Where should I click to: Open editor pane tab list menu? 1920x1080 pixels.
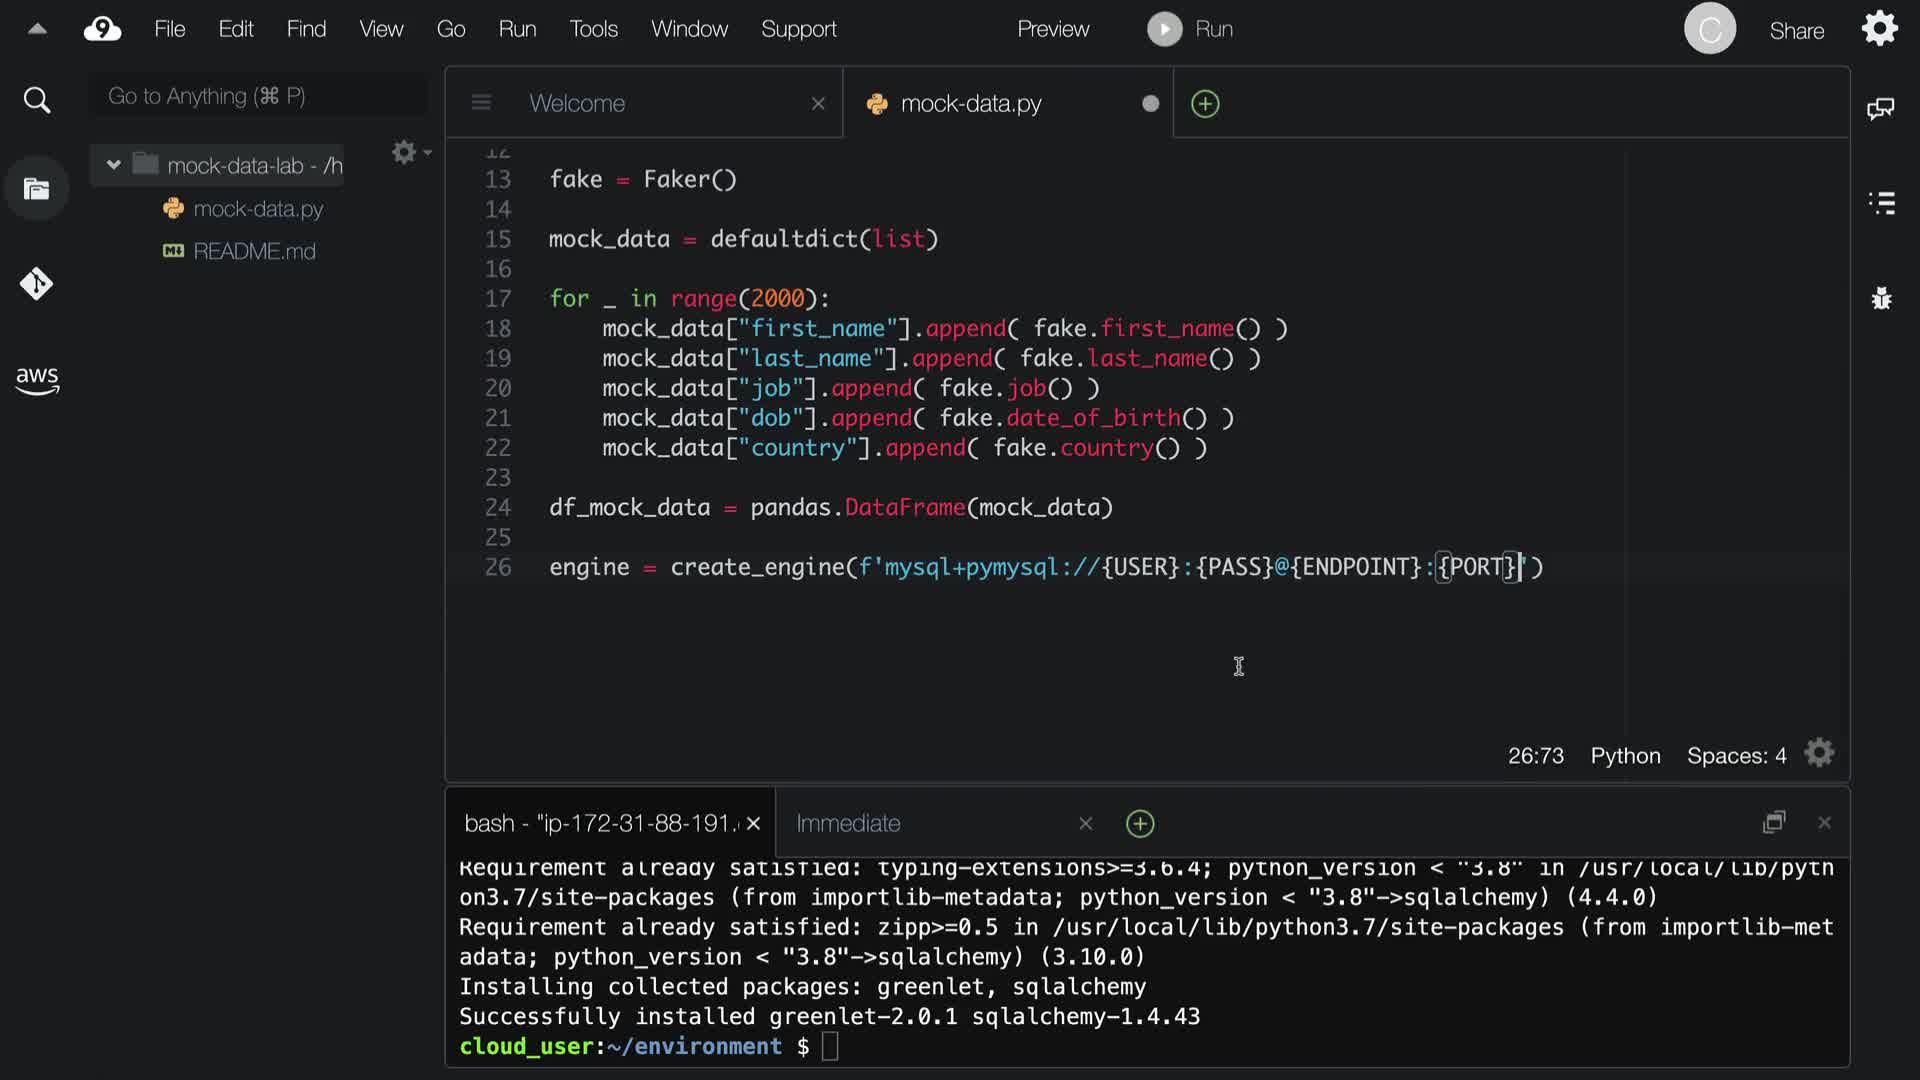pyautogui.click(x=481, y=103)
